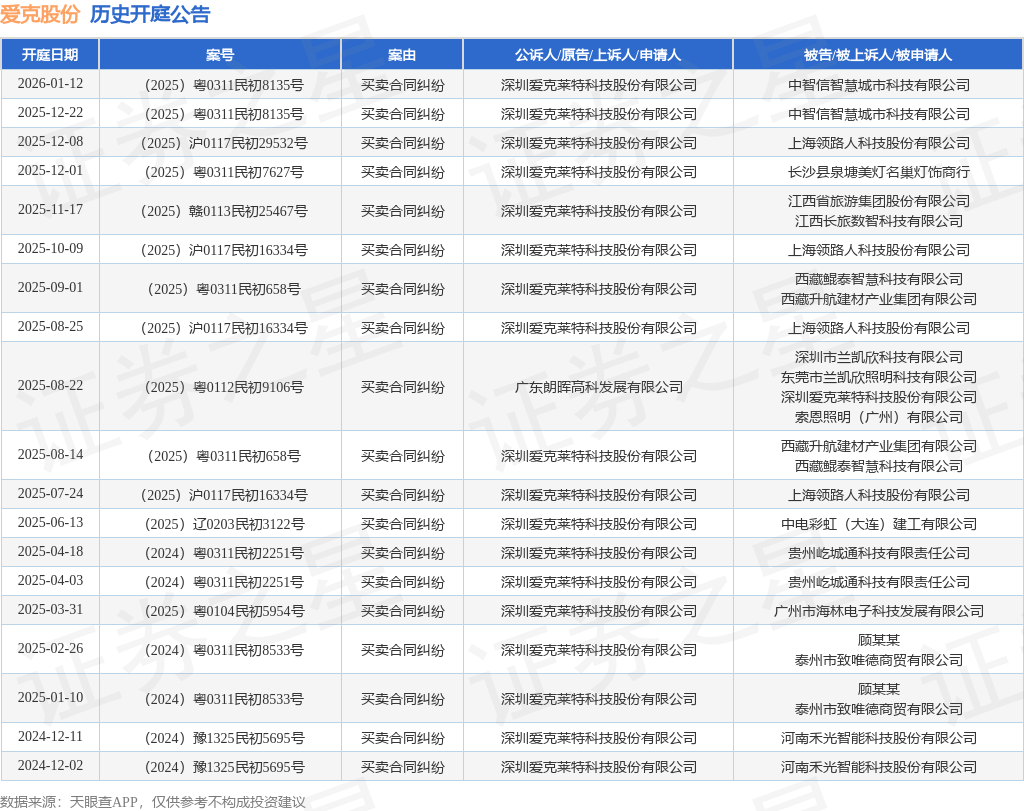Click the date cell 2025-04-03
The height and width of the screenshot is (811, 1024).
click(50, 580)
